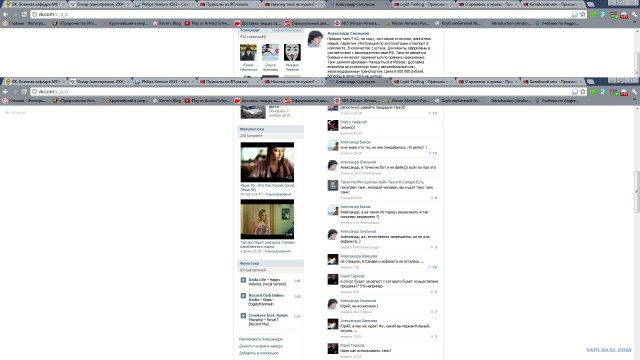Image resolution: width=640 pixels, height=360 pixels.
Task: Open the car photo thumbnail in sidebar
Action: [253, 112]
